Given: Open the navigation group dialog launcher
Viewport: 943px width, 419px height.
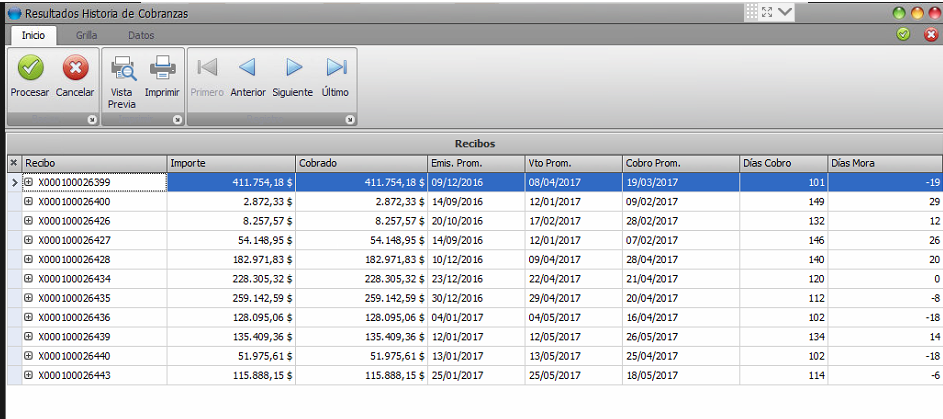Looking at the screenshot, I should [x=349, y=120].
